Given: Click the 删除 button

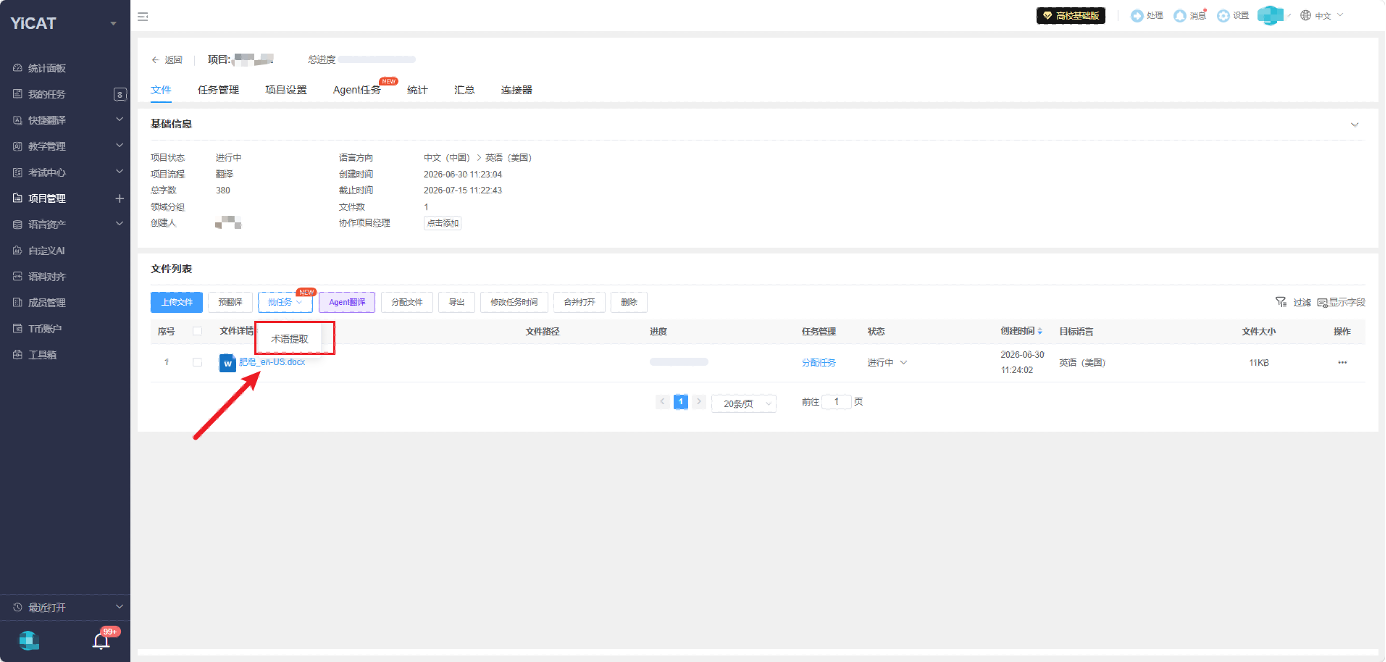Looking at the screenshot, I should pyautogui.click(x=629, y=302).
